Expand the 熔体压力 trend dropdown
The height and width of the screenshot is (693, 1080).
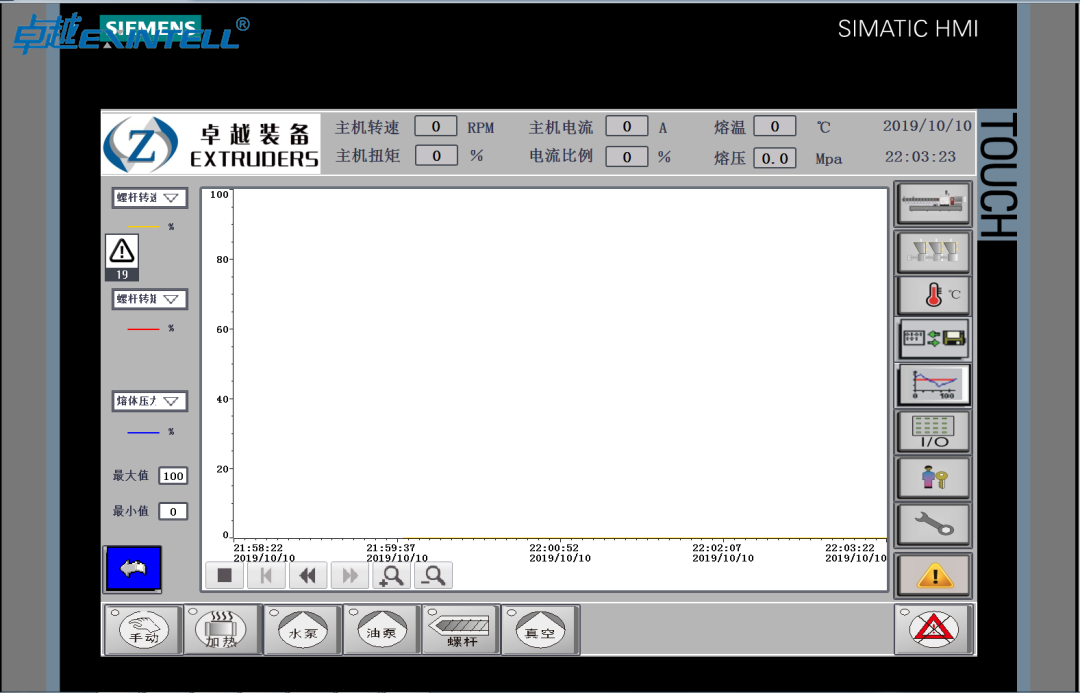(x=149, y=401)
